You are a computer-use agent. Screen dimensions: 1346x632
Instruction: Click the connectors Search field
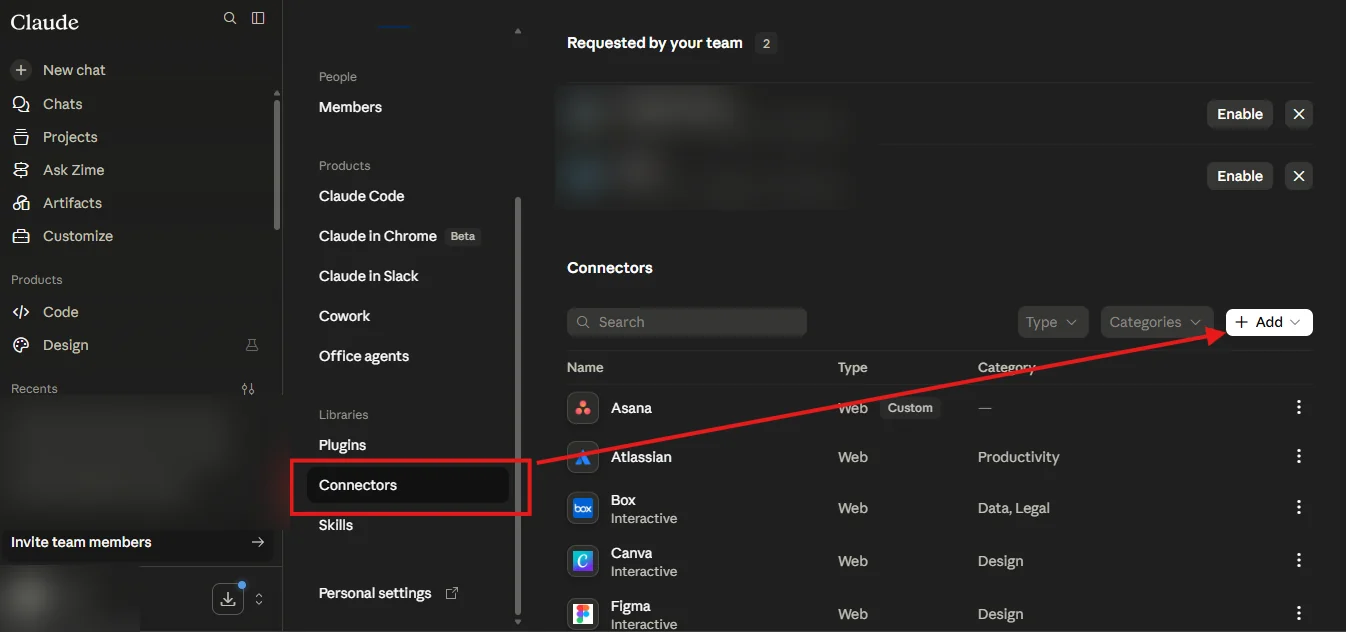point(687,322)
